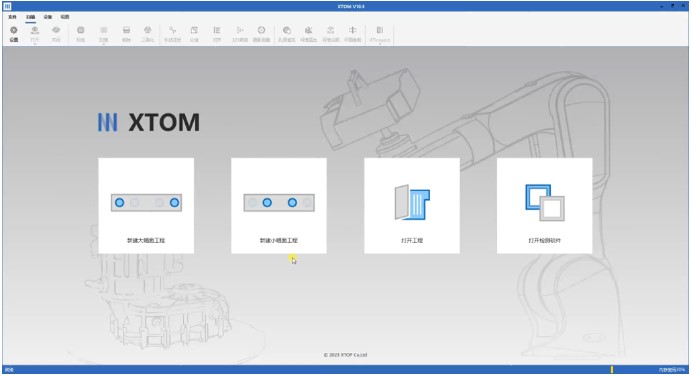Screen dimensions: 691x375
Task: Click the 打开工程 open project tile
Action: 412,206
